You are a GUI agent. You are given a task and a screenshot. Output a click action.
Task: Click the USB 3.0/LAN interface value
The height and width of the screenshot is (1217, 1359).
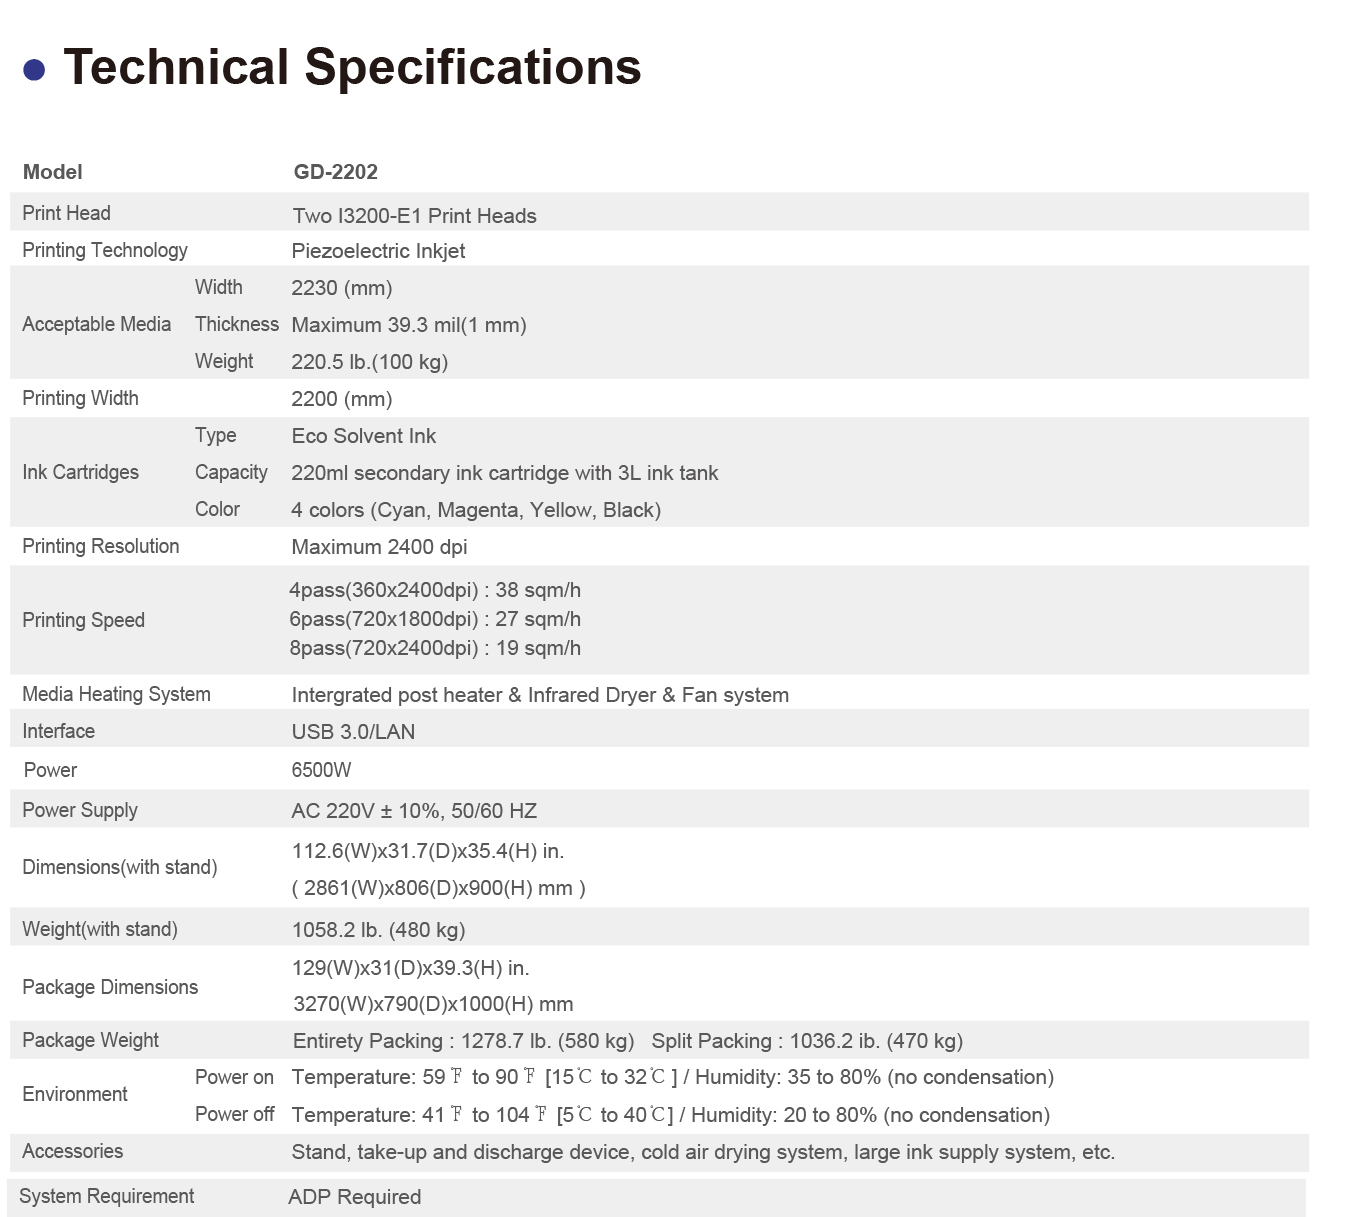(x=353, y=732)
